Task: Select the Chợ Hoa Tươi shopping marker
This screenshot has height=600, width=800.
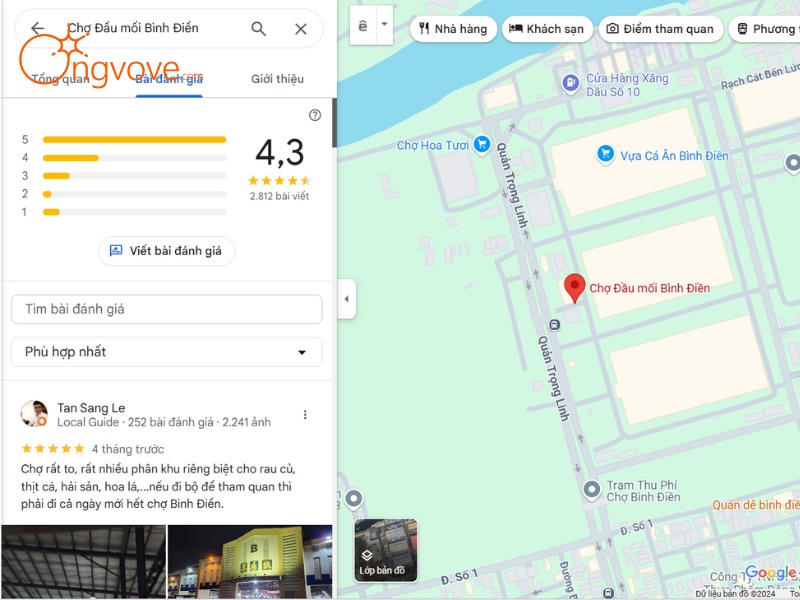Action: coord(482,144)
